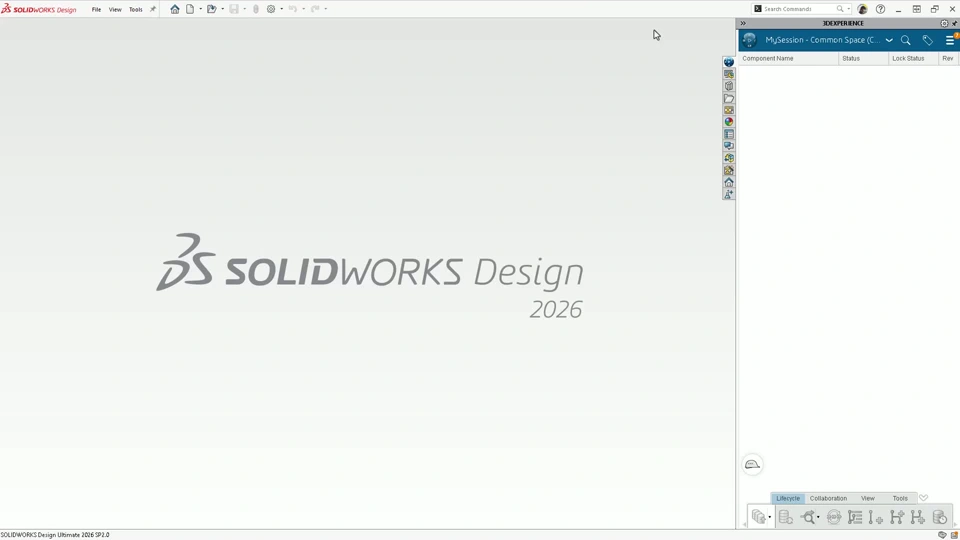Viewport: 960px width, 540px height.
Task: Expand the Redo dropdown arrow
Action: [326, 9]
